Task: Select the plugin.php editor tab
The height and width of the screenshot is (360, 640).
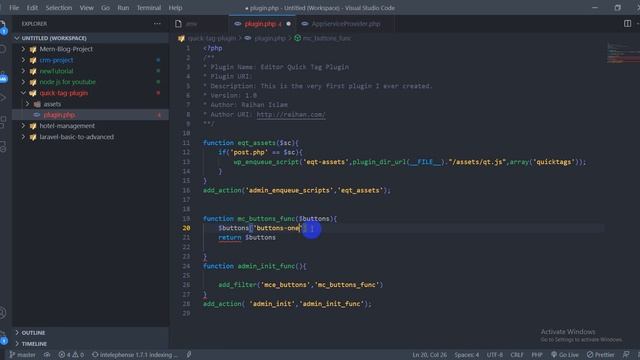Action: [x=262, y=24]
